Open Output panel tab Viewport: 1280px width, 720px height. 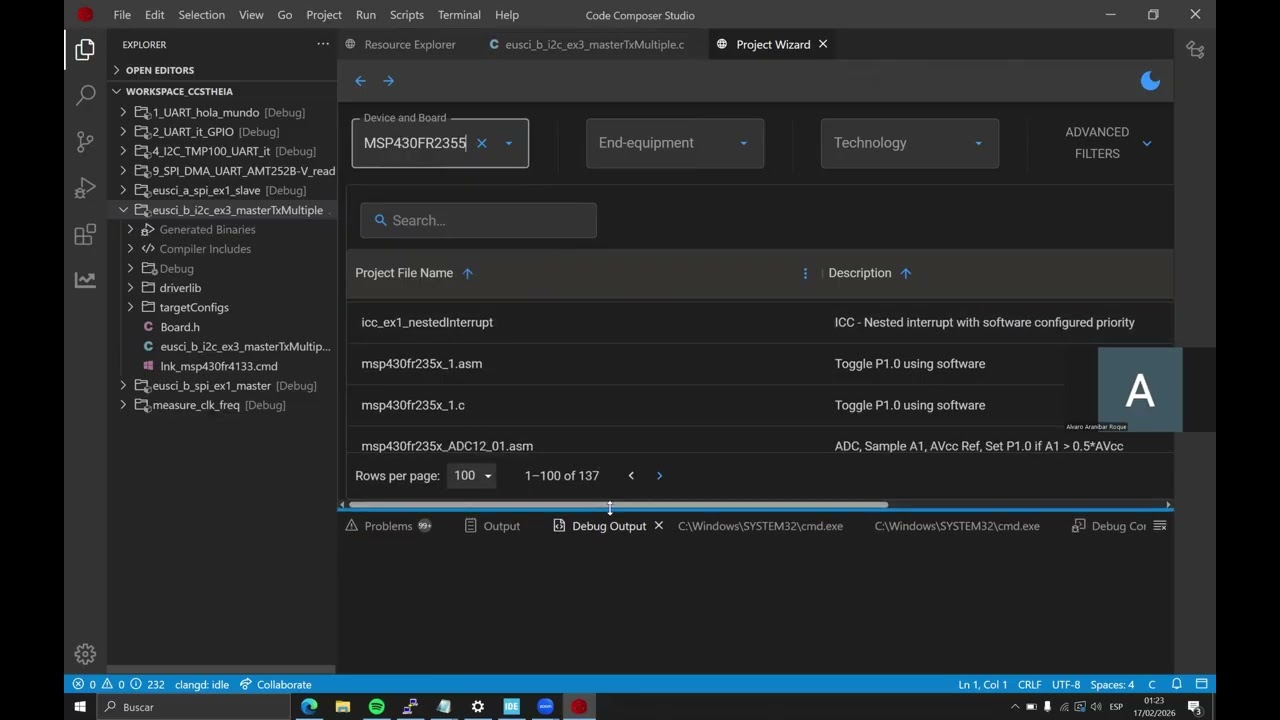pos(492,526)
